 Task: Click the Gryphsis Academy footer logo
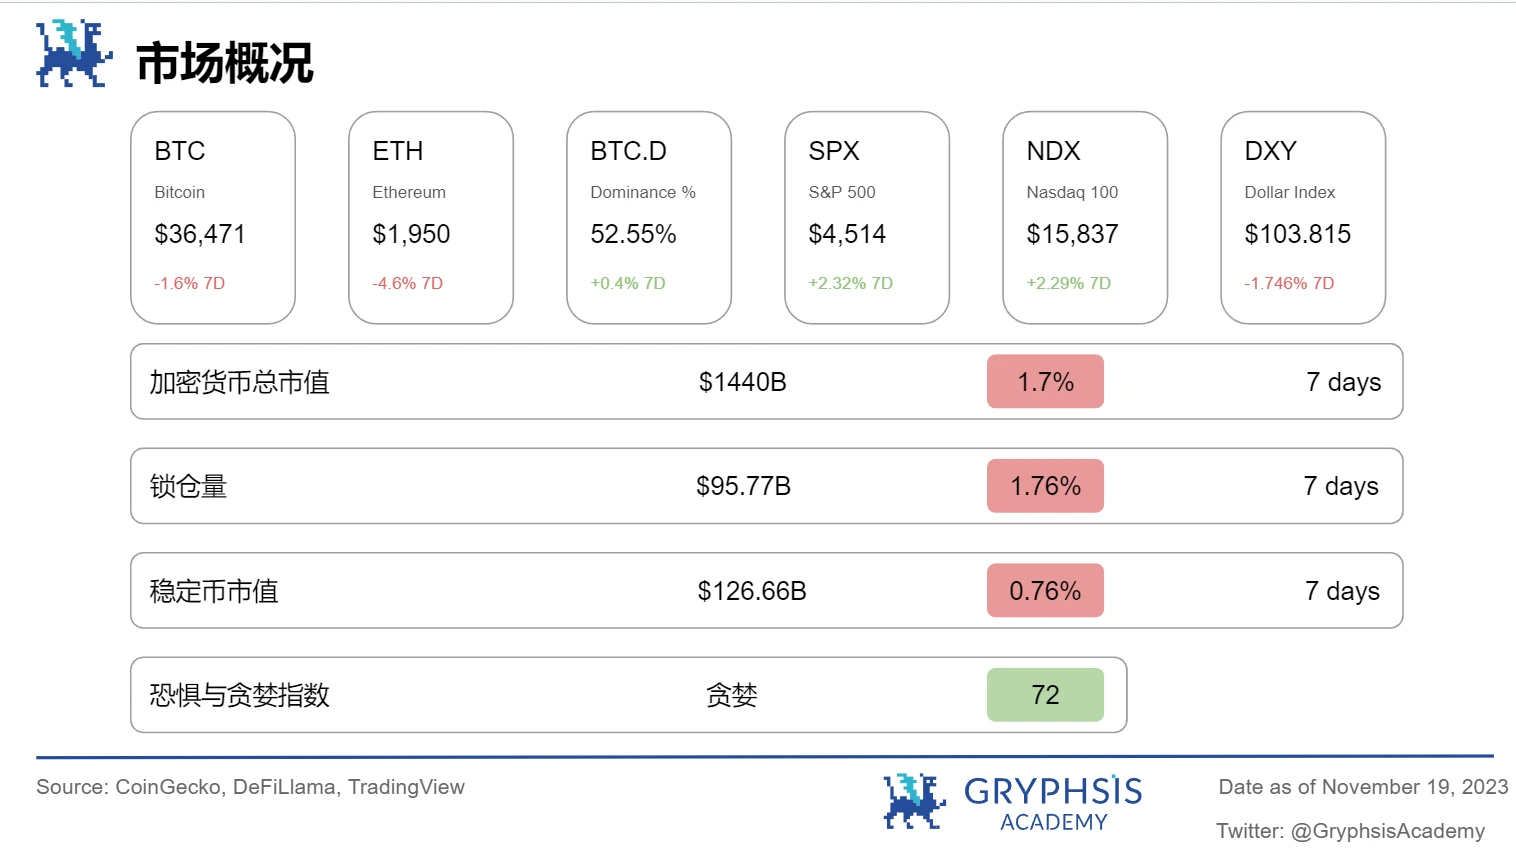pos(1012,802)
